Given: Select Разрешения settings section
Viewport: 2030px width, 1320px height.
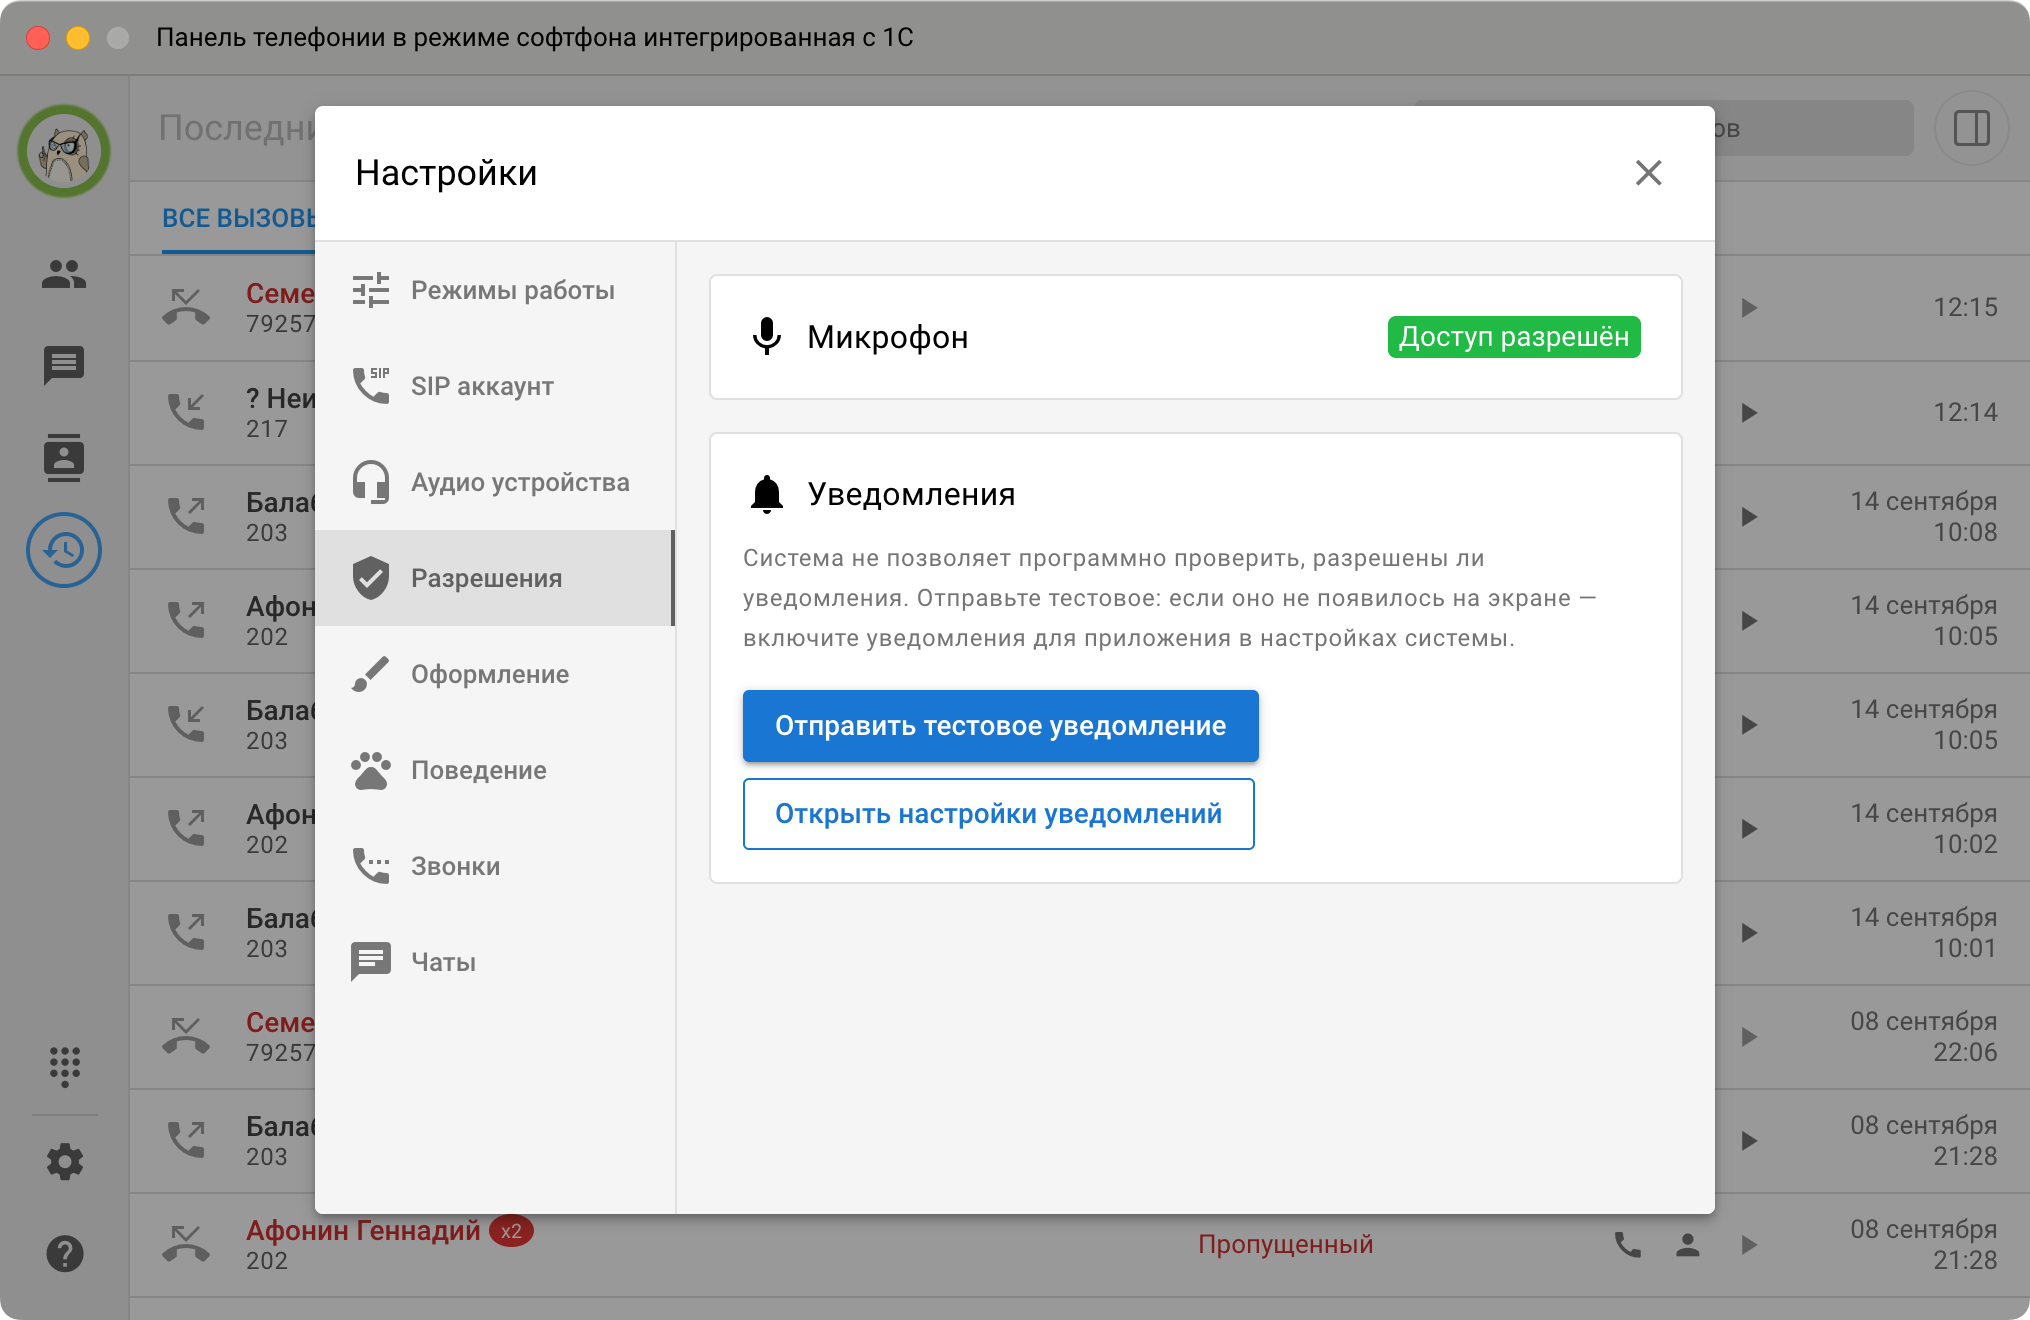Looking at the screenshot, I should click(x=495, y=578).
